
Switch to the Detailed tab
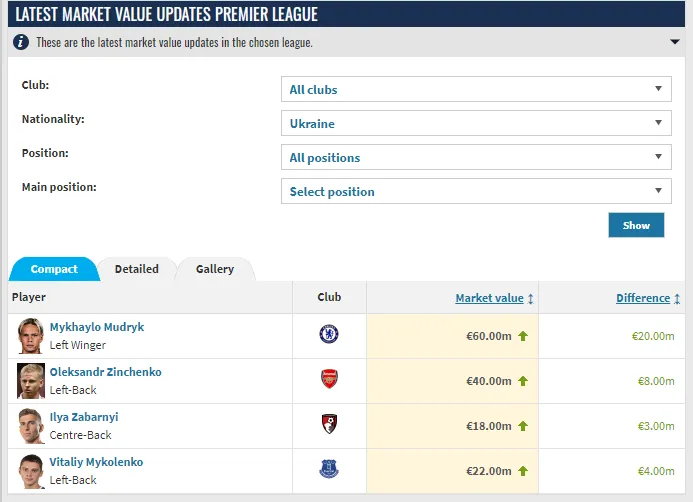click(x=137, y=269)
